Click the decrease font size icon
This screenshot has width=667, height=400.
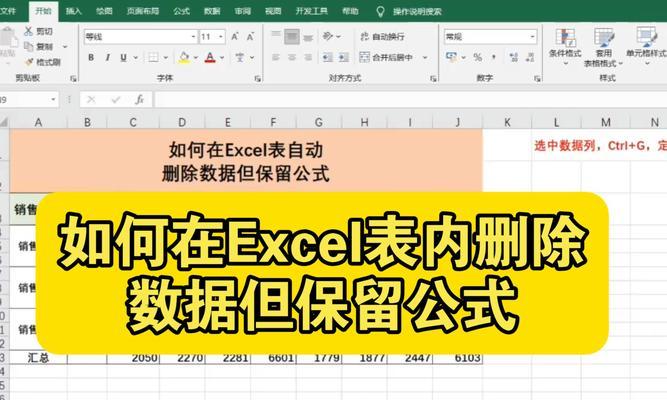tap(250, 37)
